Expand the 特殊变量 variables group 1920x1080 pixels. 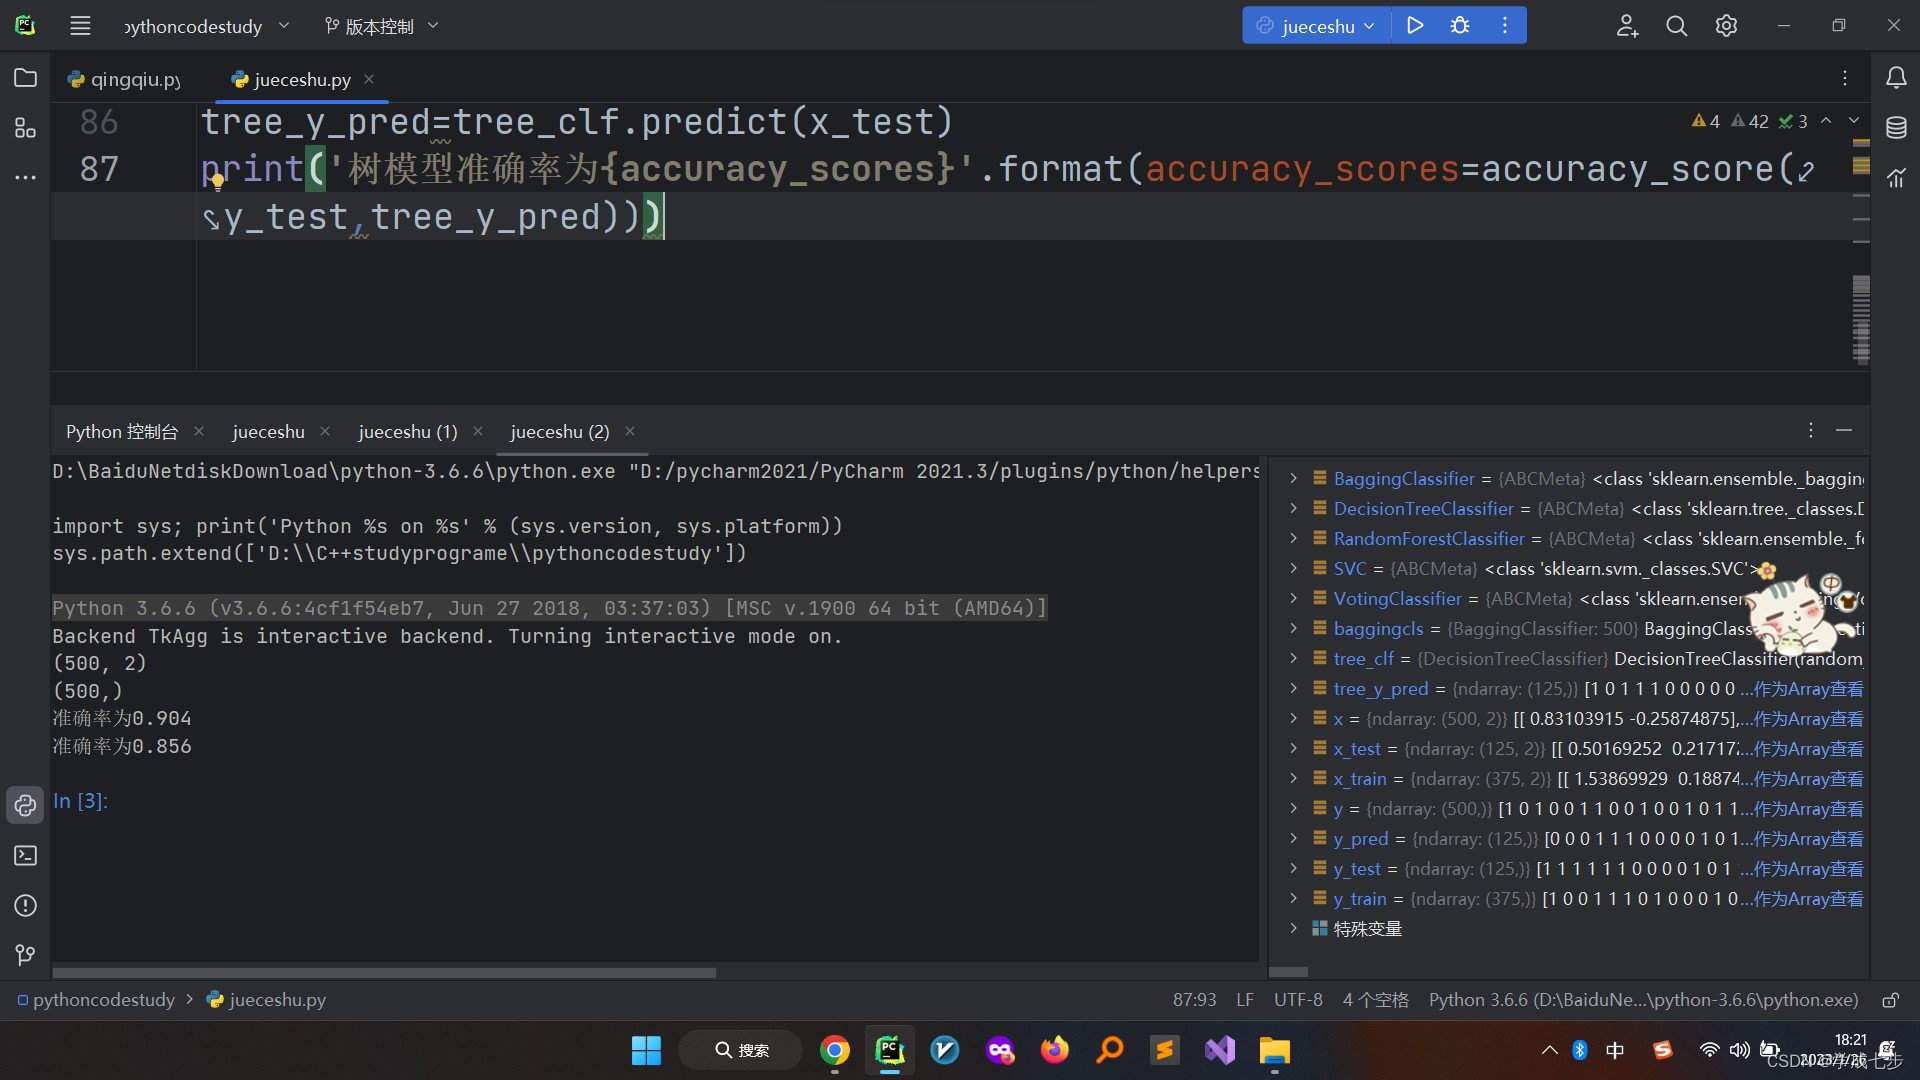tap(1293, 929)
